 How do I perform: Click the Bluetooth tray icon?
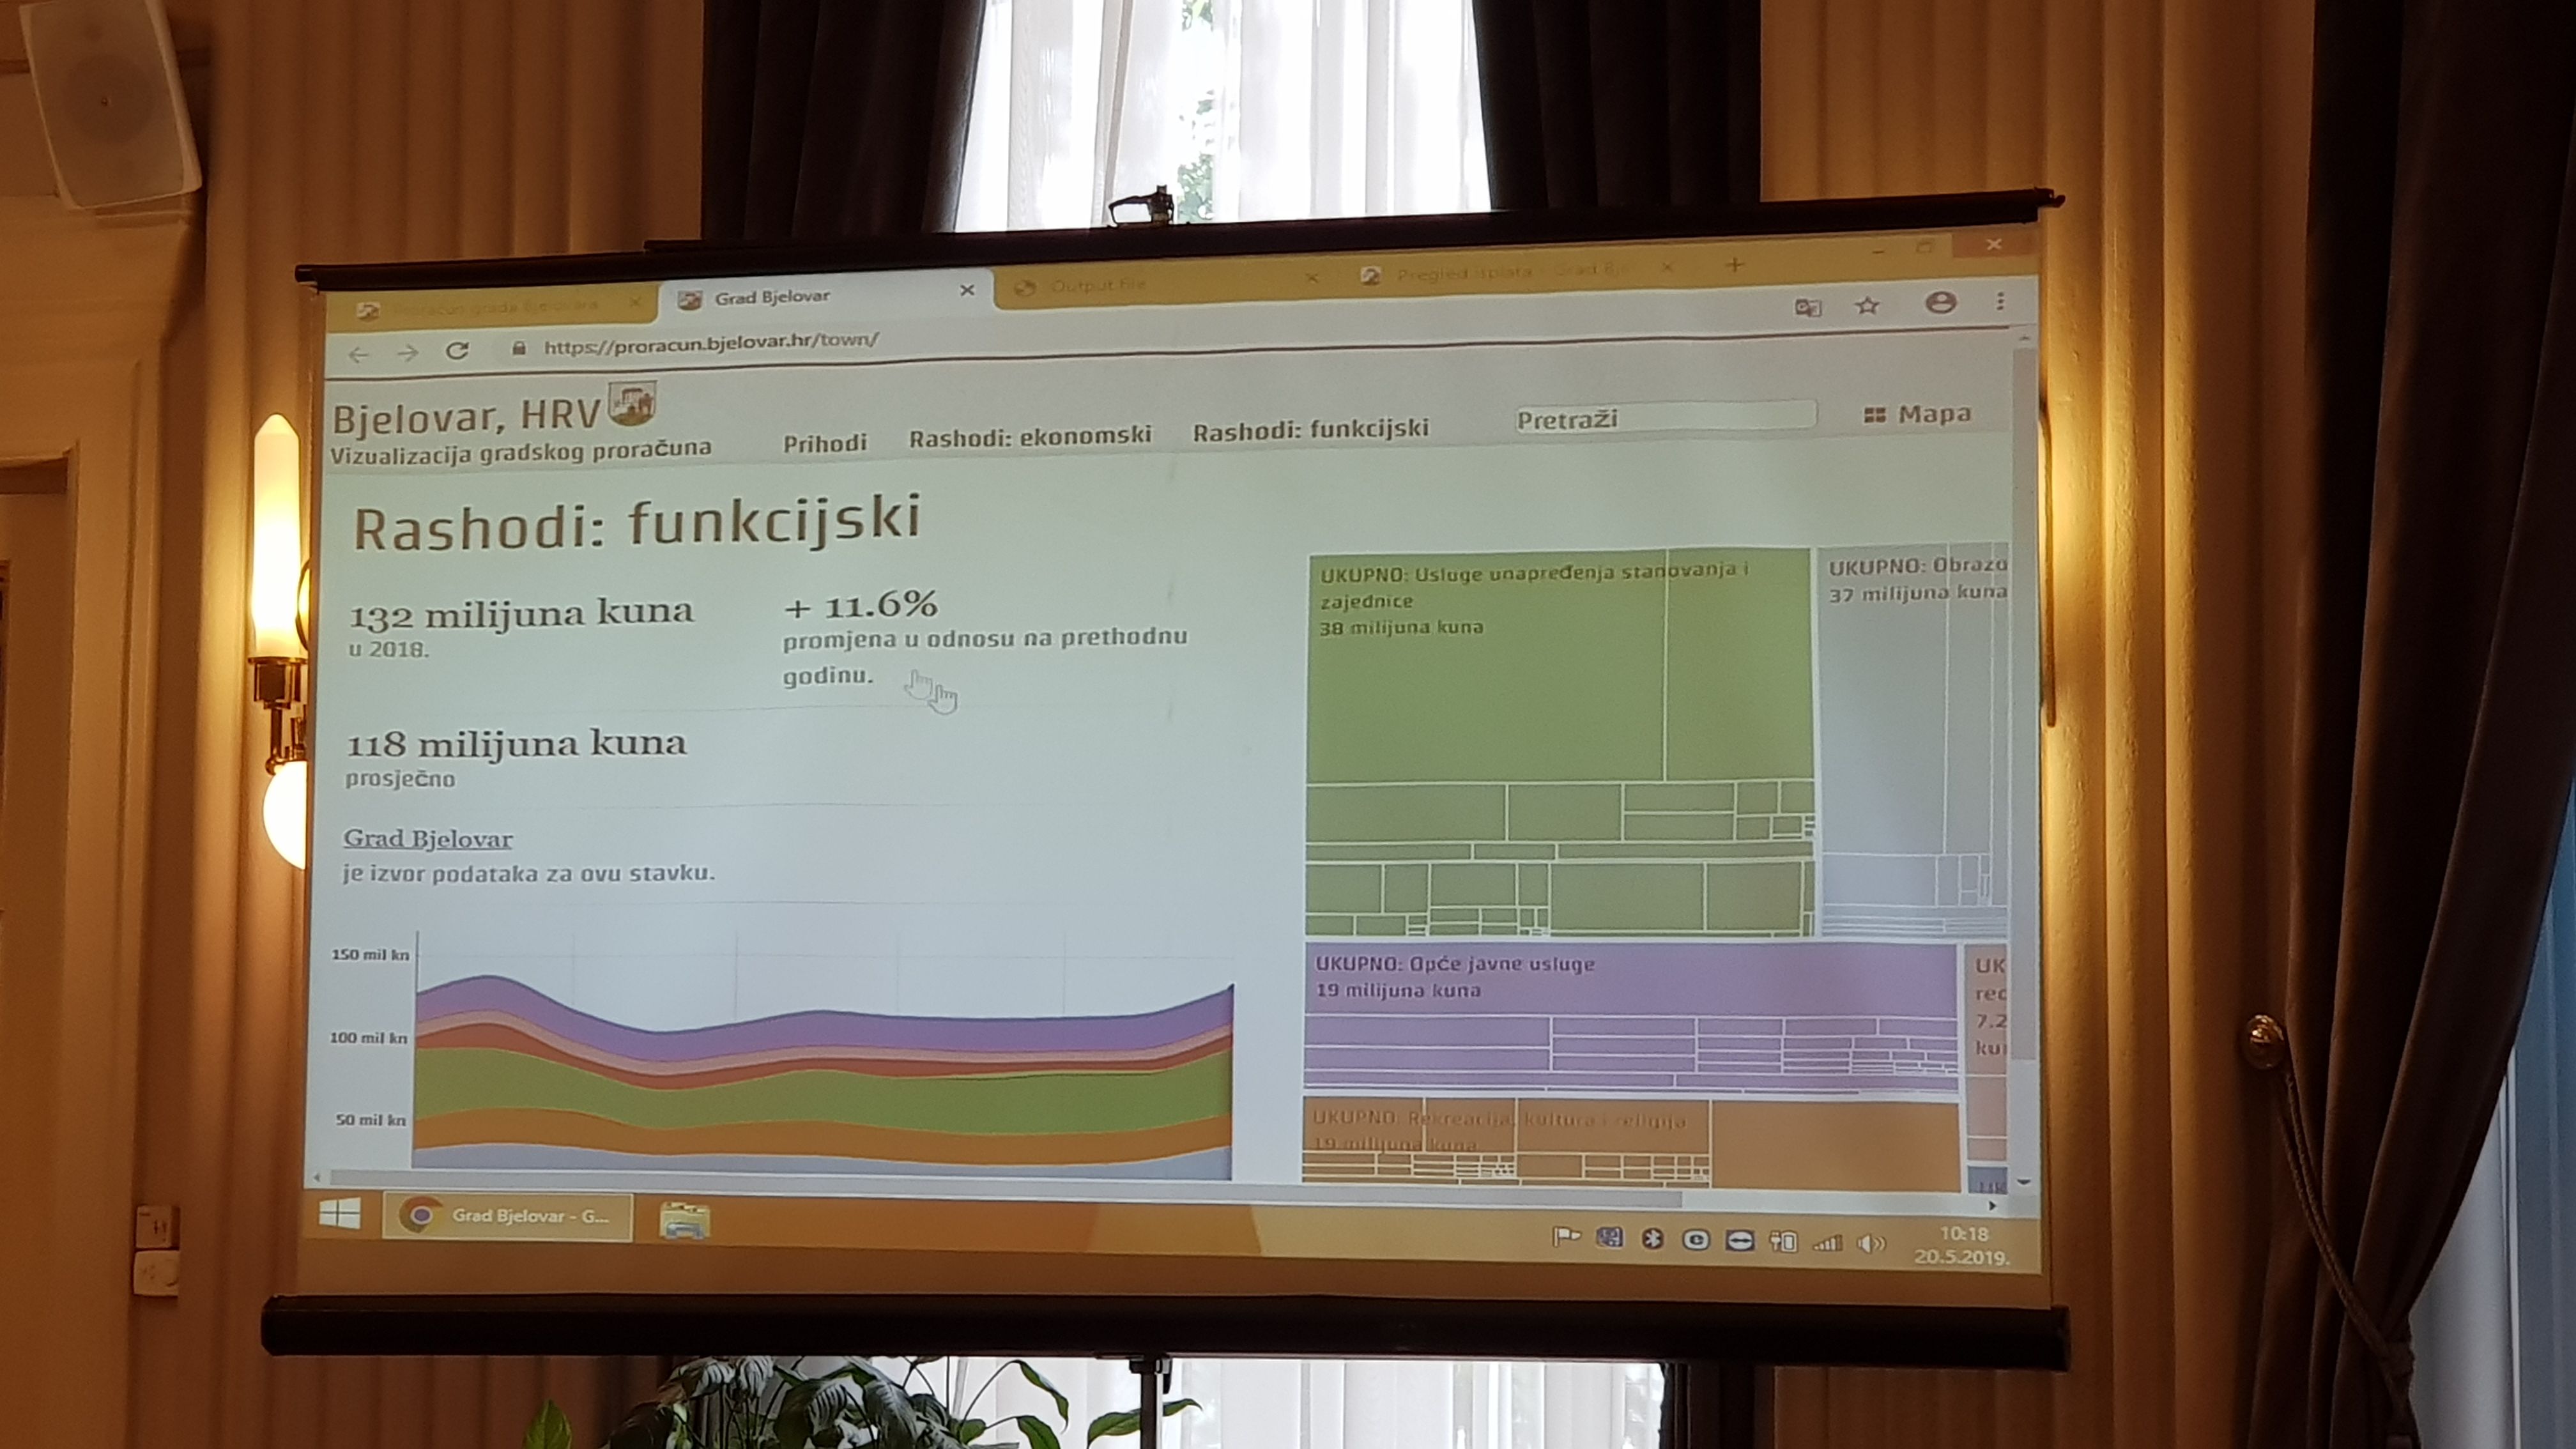1653,1239
